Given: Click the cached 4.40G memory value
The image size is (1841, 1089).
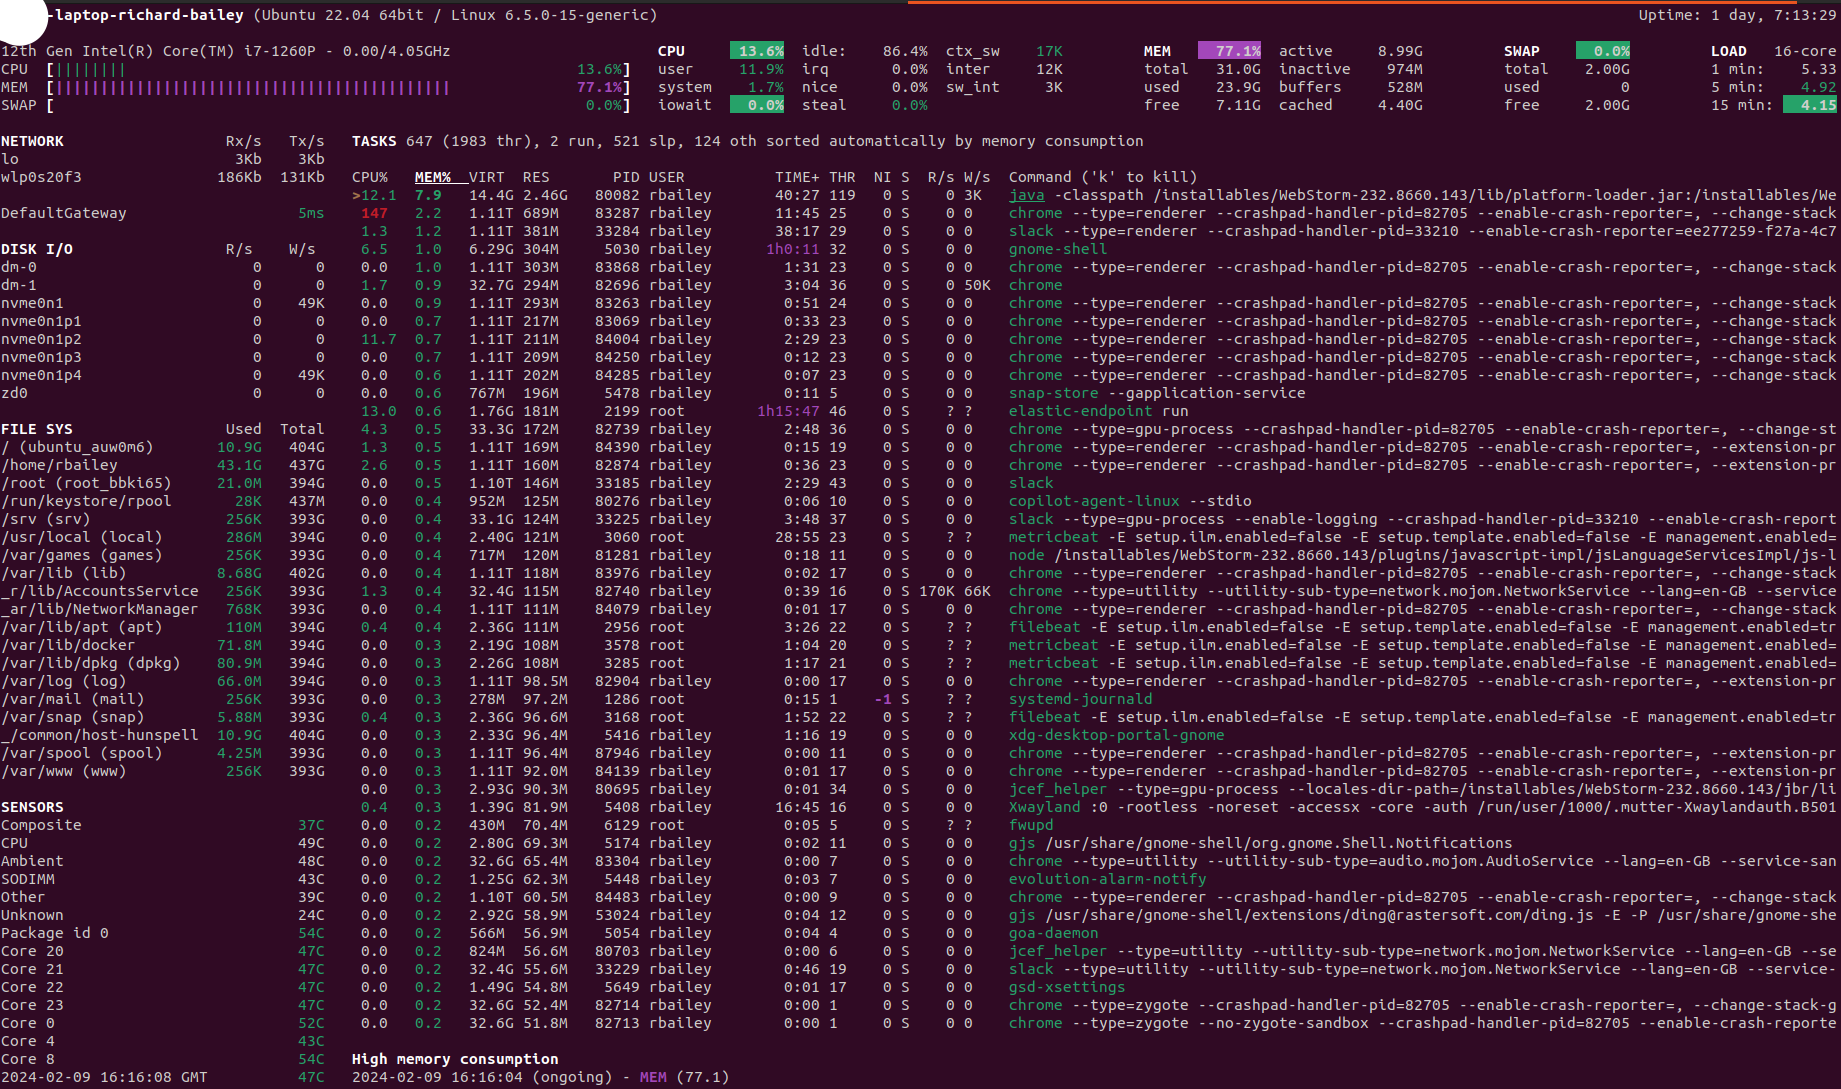Looking at the screenshot, I should coord(1400,105).
